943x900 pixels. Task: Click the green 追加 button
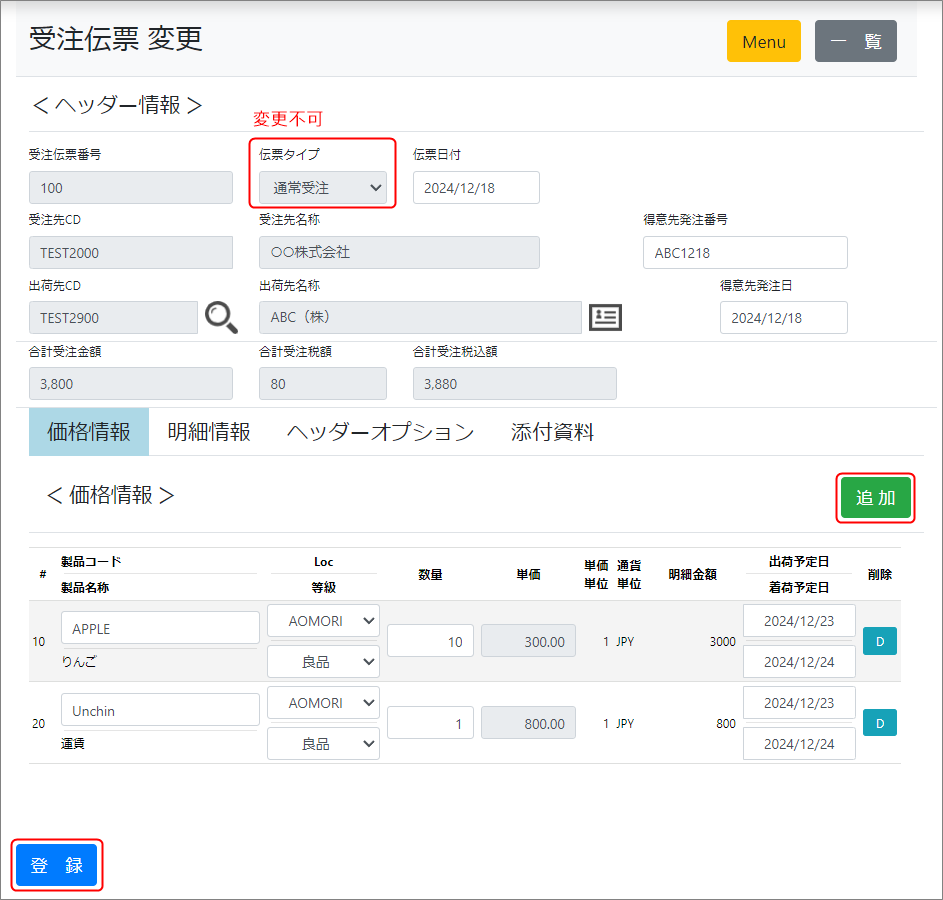(x=875, y=498)
